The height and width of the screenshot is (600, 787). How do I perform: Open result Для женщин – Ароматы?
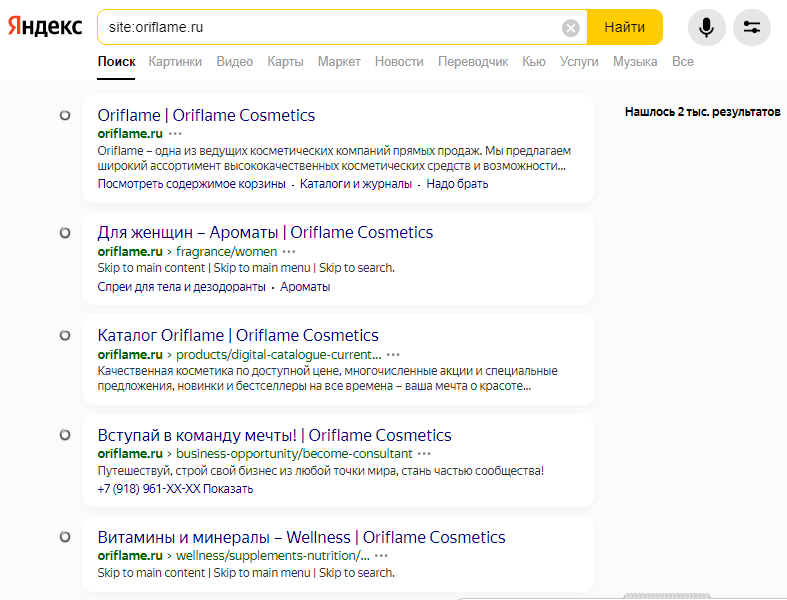tap(265, 232)
